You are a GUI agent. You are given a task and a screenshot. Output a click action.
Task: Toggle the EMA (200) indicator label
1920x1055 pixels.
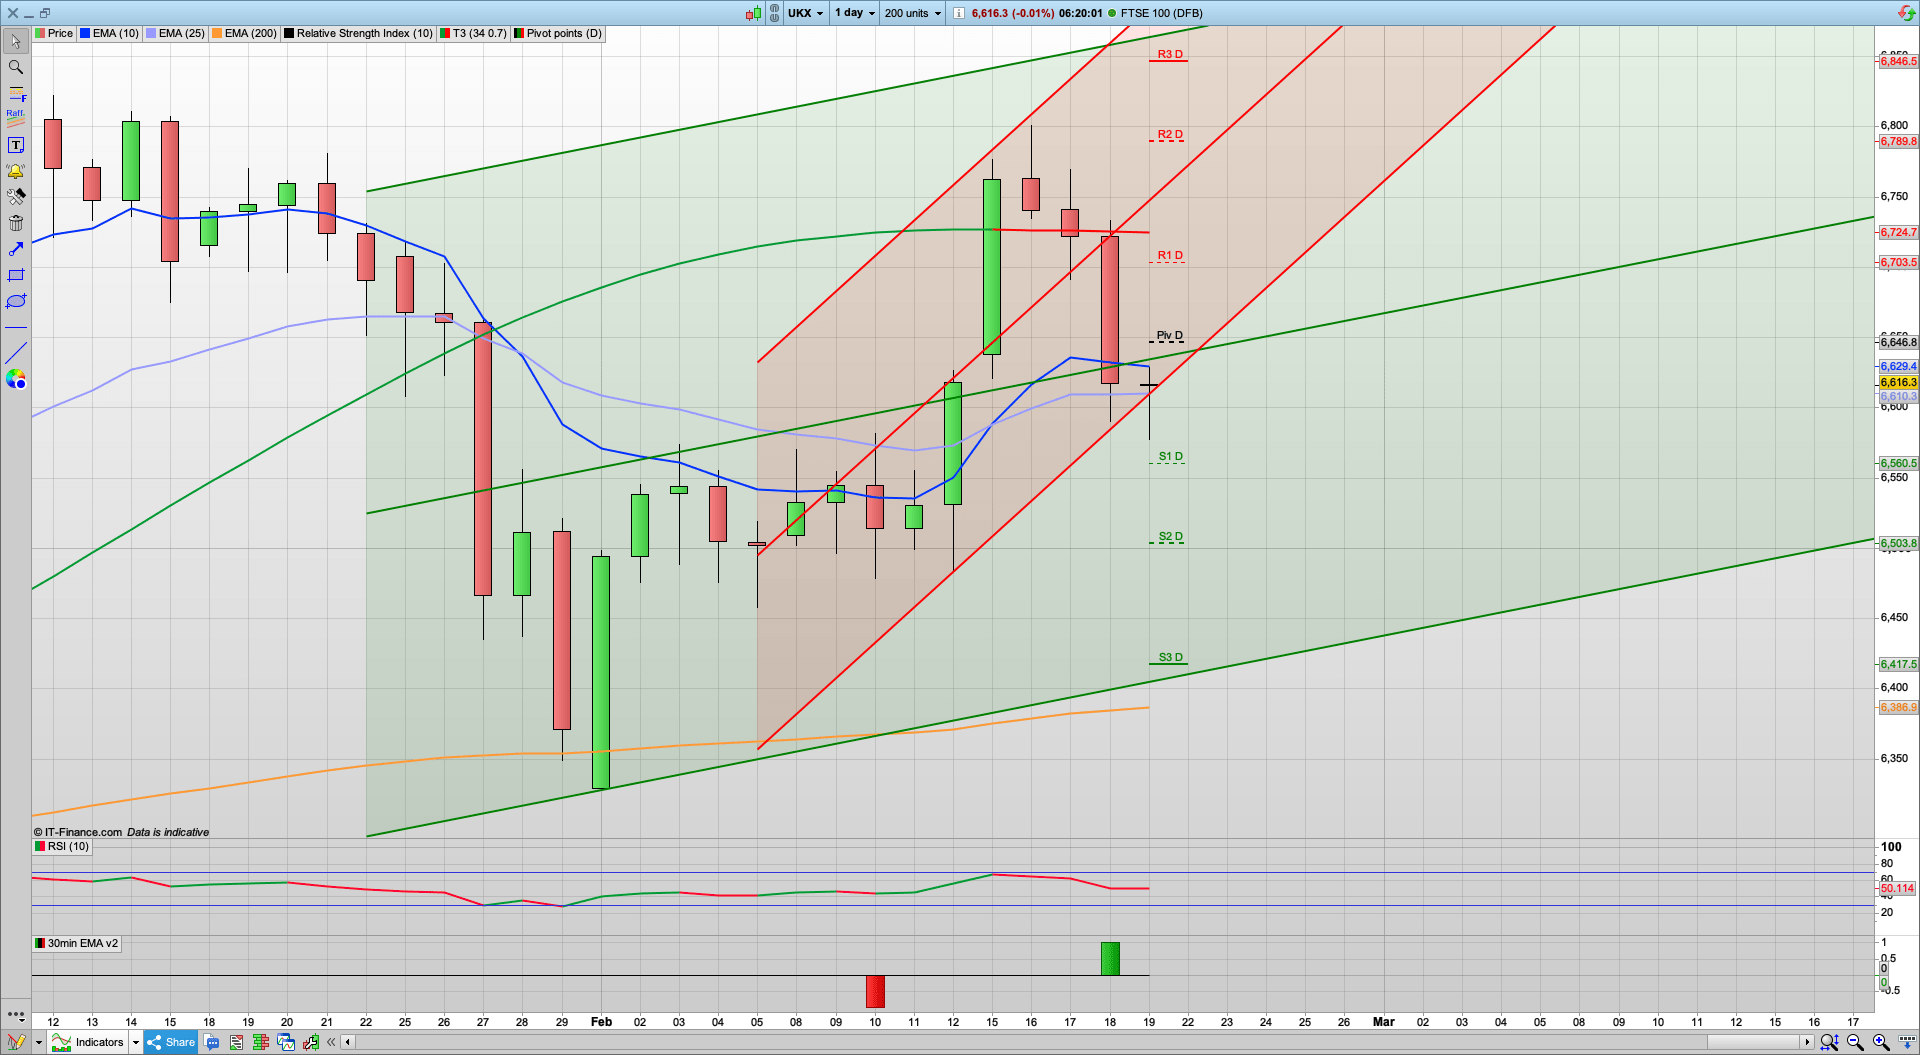(244, 33)
